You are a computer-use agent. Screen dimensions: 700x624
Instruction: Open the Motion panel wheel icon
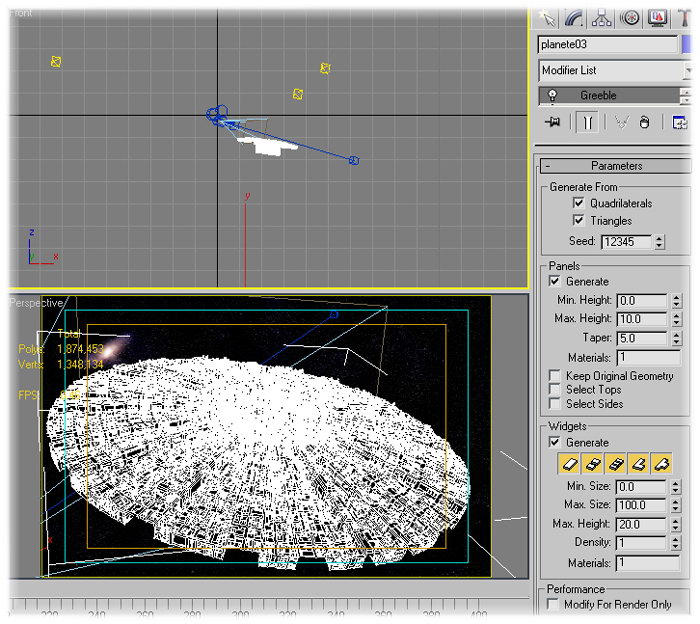pos(630,17)
